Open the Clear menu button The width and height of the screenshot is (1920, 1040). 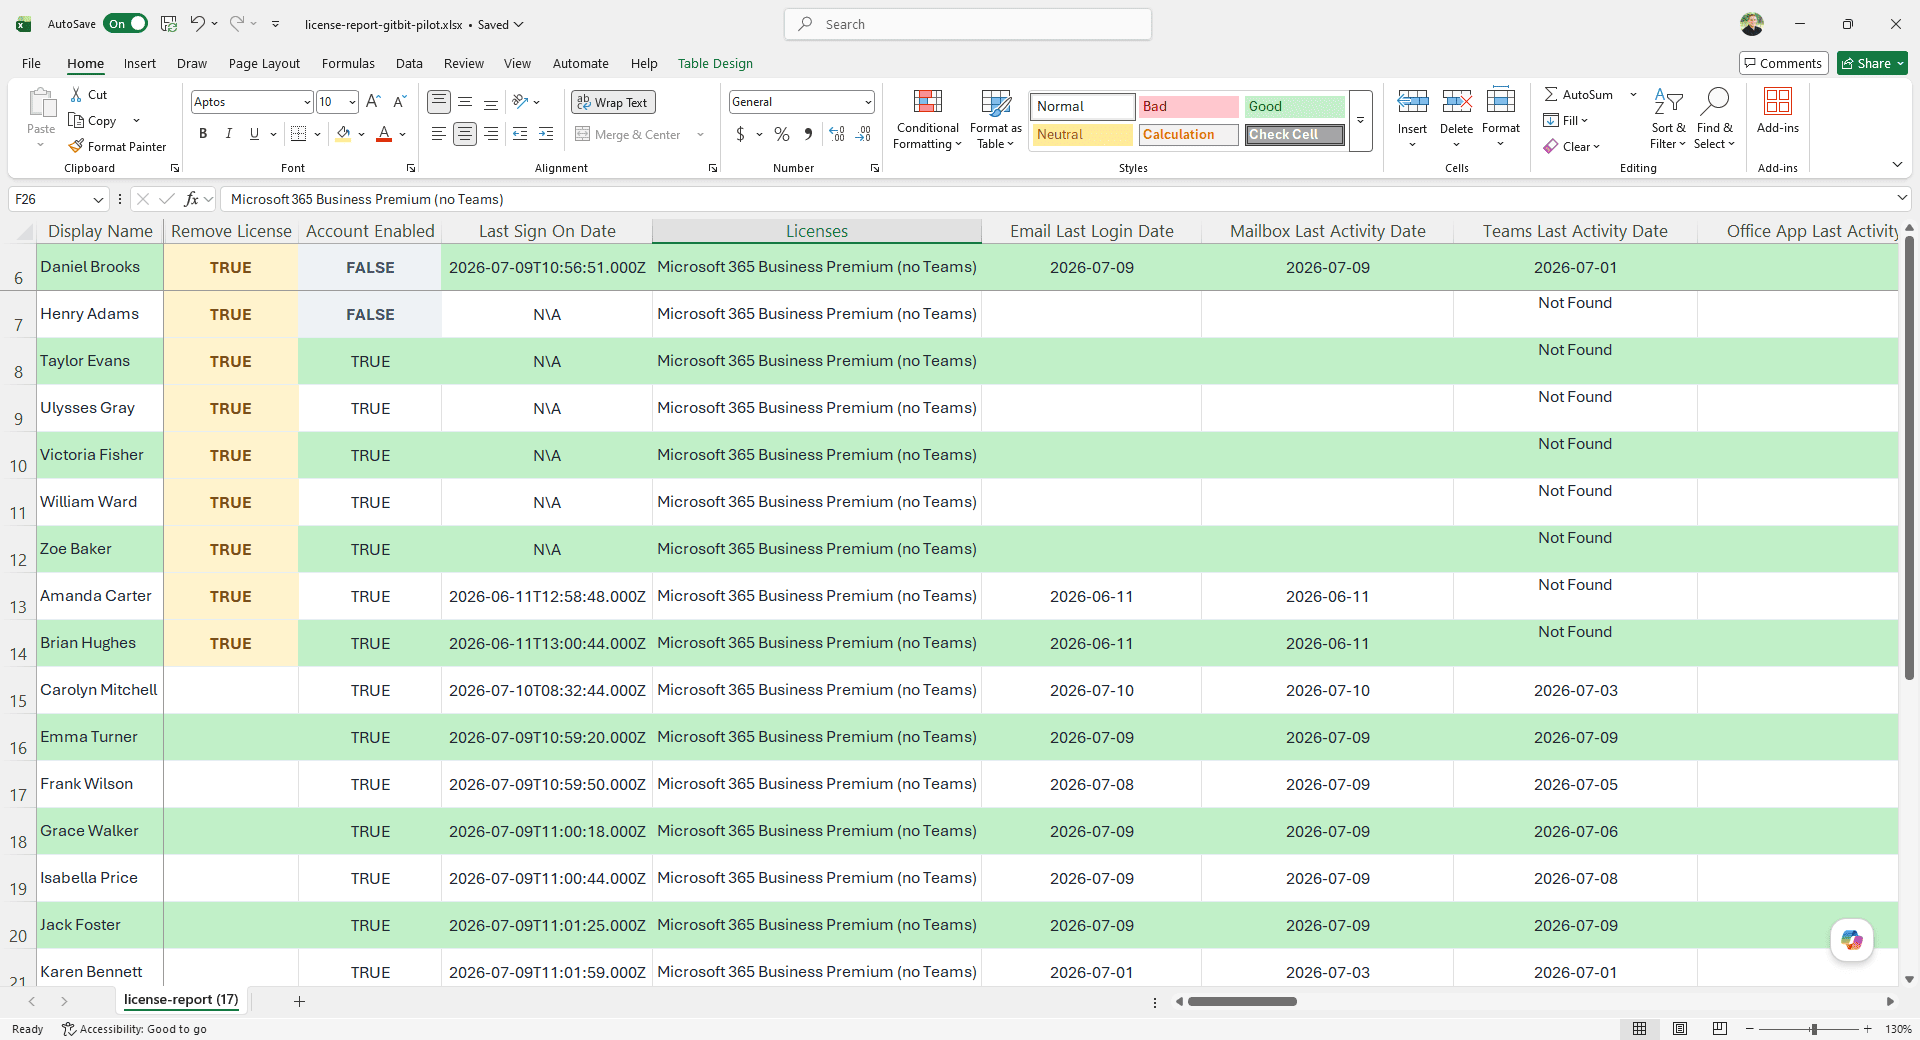tap(1571, 146)
